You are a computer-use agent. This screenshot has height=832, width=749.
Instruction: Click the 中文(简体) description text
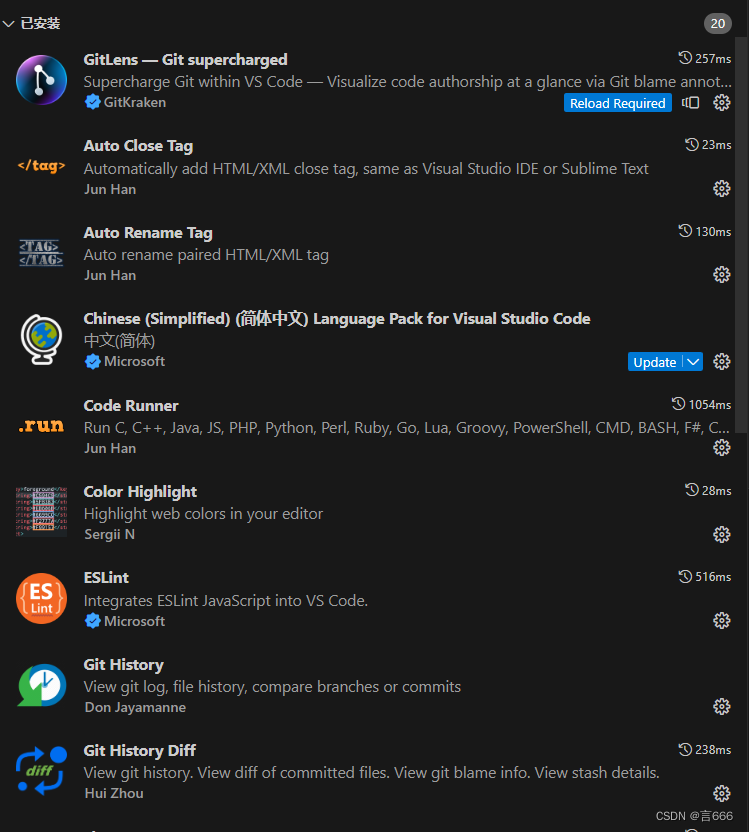[119, 341]
